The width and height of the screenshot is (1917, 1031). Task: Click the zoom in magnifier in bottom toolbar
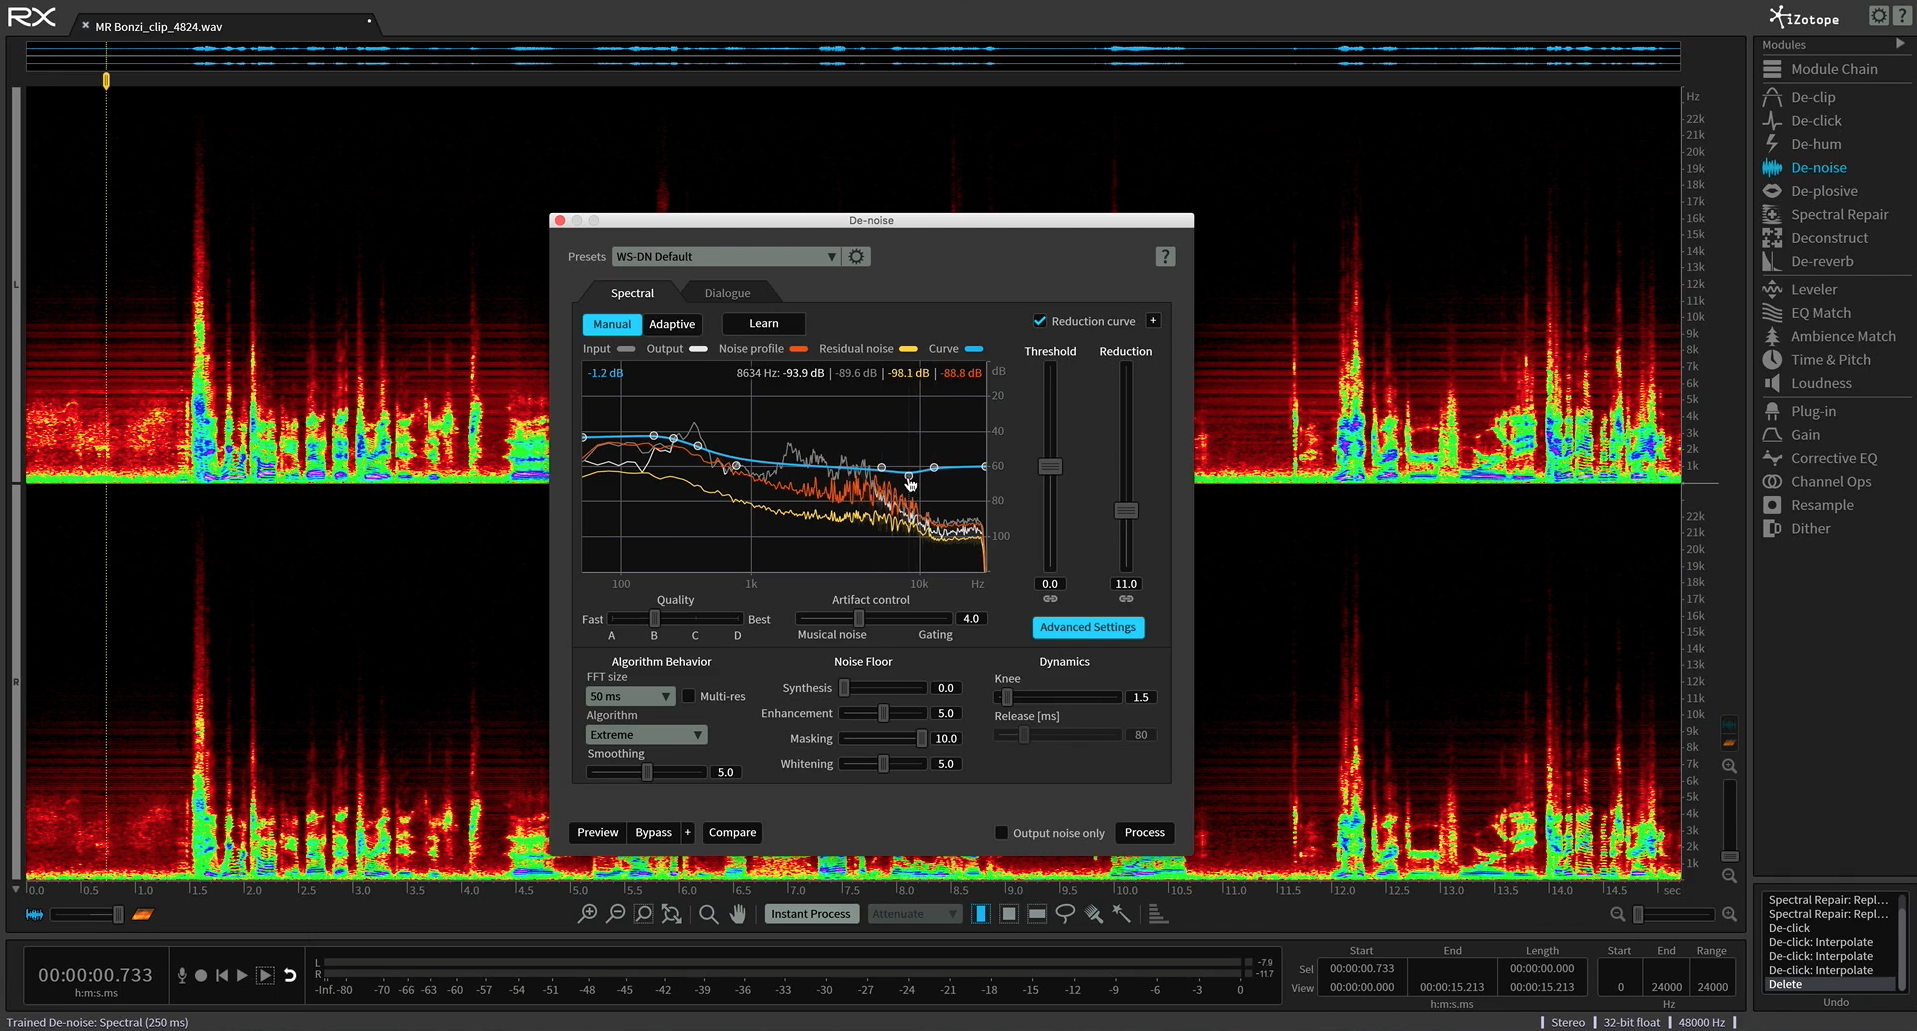(x=588, y=914)
